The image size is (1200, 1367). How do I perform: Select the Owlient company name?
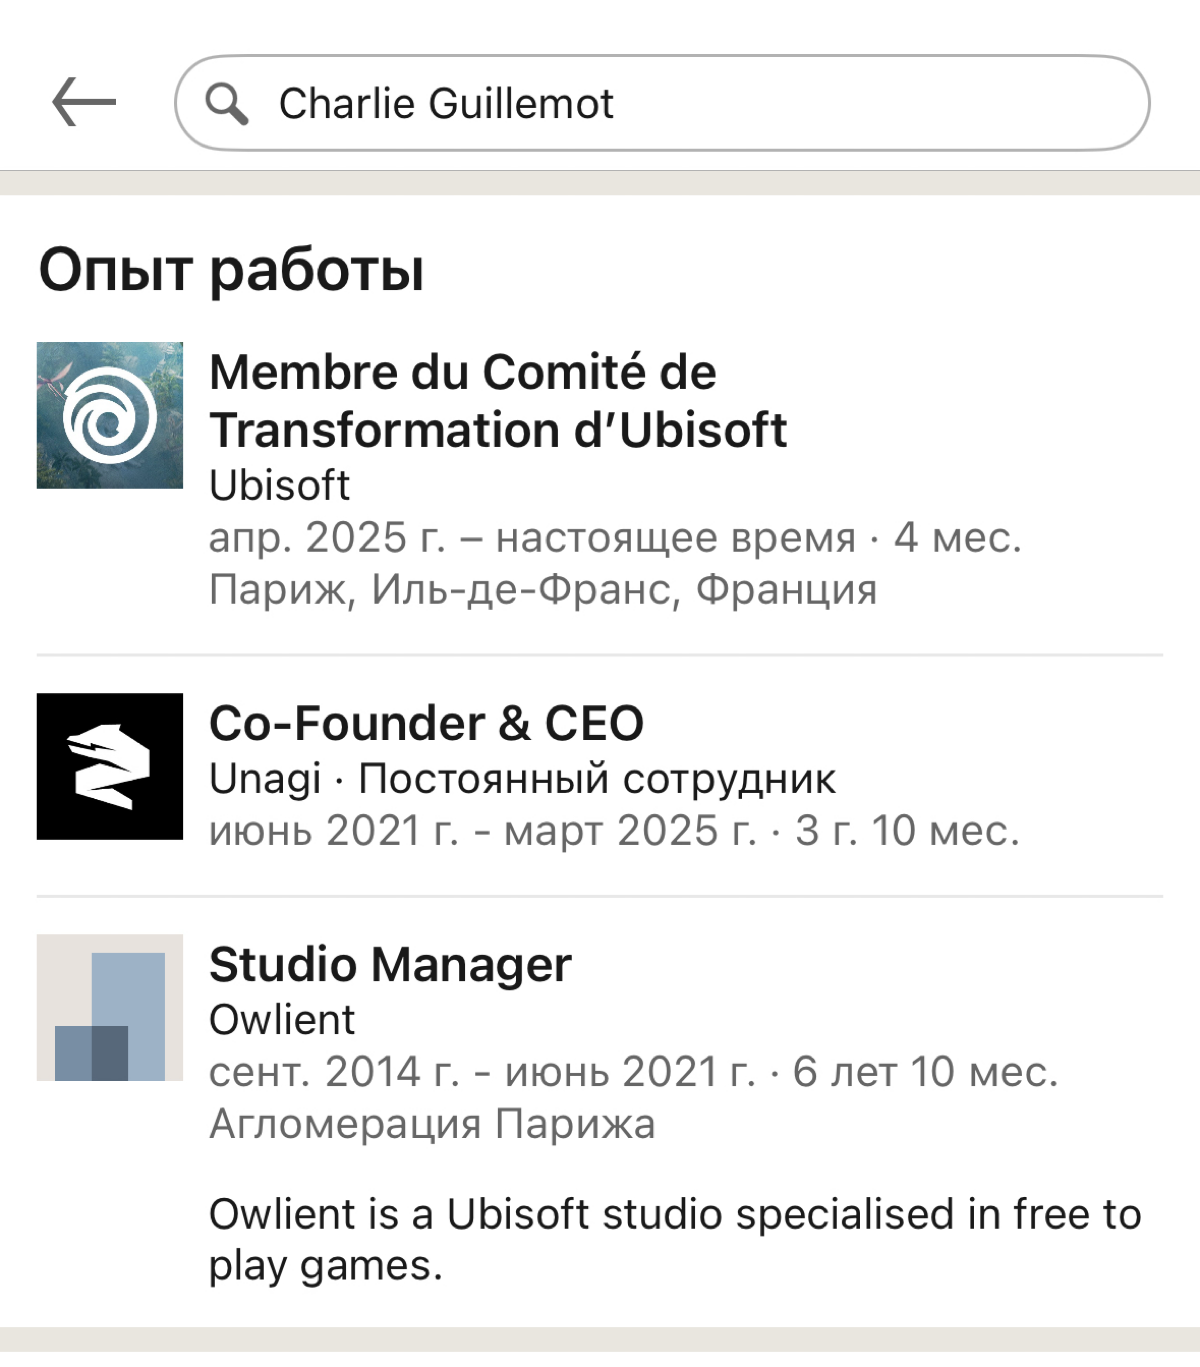[282, 1020]
